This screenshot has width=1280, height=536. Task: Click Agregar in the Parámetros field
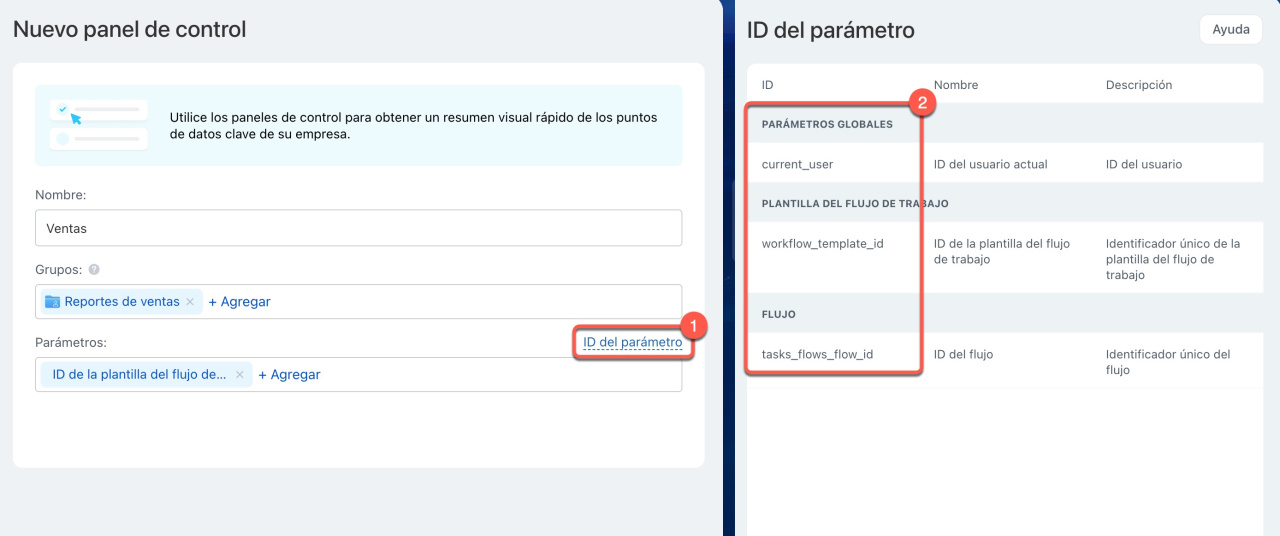[x=289, y=375]
